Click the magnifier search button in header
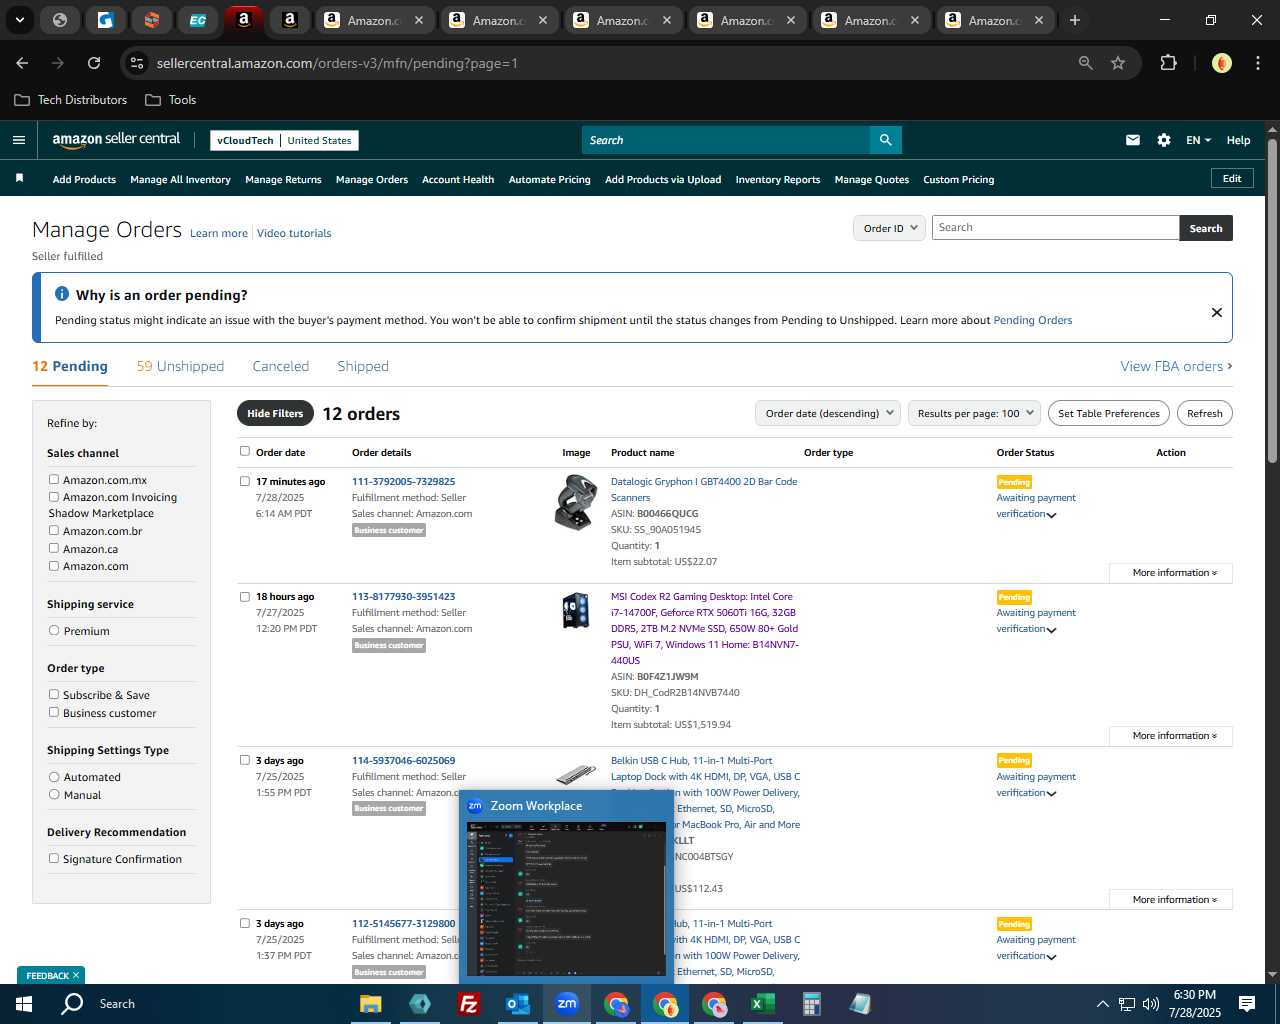1280x1024 pixels. click(885, 140)
